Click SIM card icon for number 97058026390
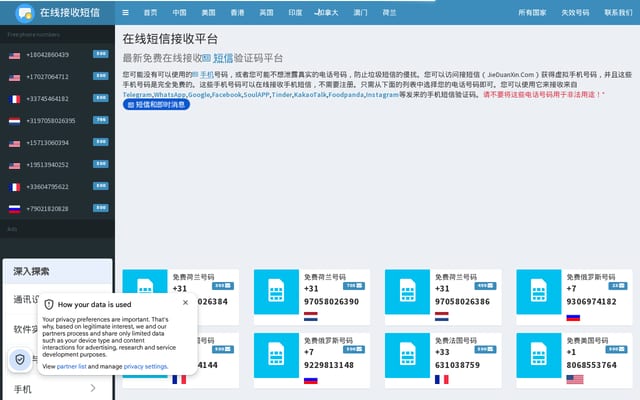 coord(276,291)
